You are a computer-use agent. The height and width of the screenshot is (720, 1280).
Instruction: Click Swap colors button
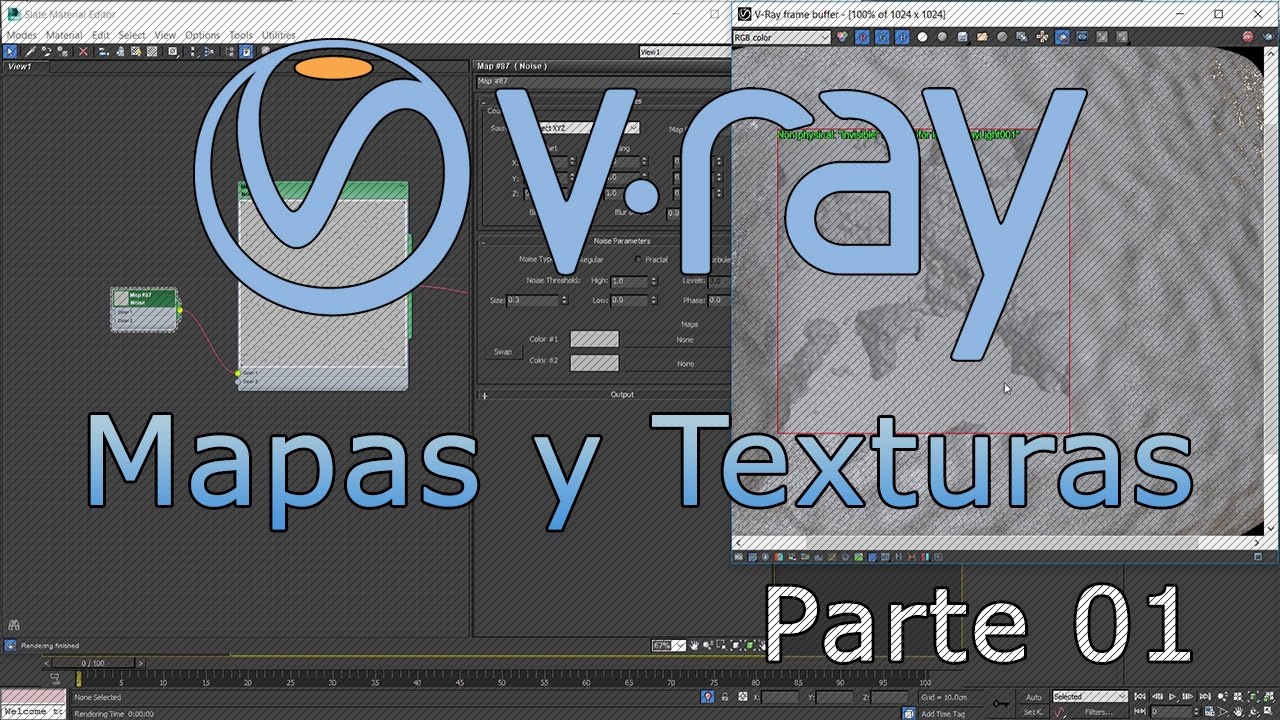click(x=502, y=352)
